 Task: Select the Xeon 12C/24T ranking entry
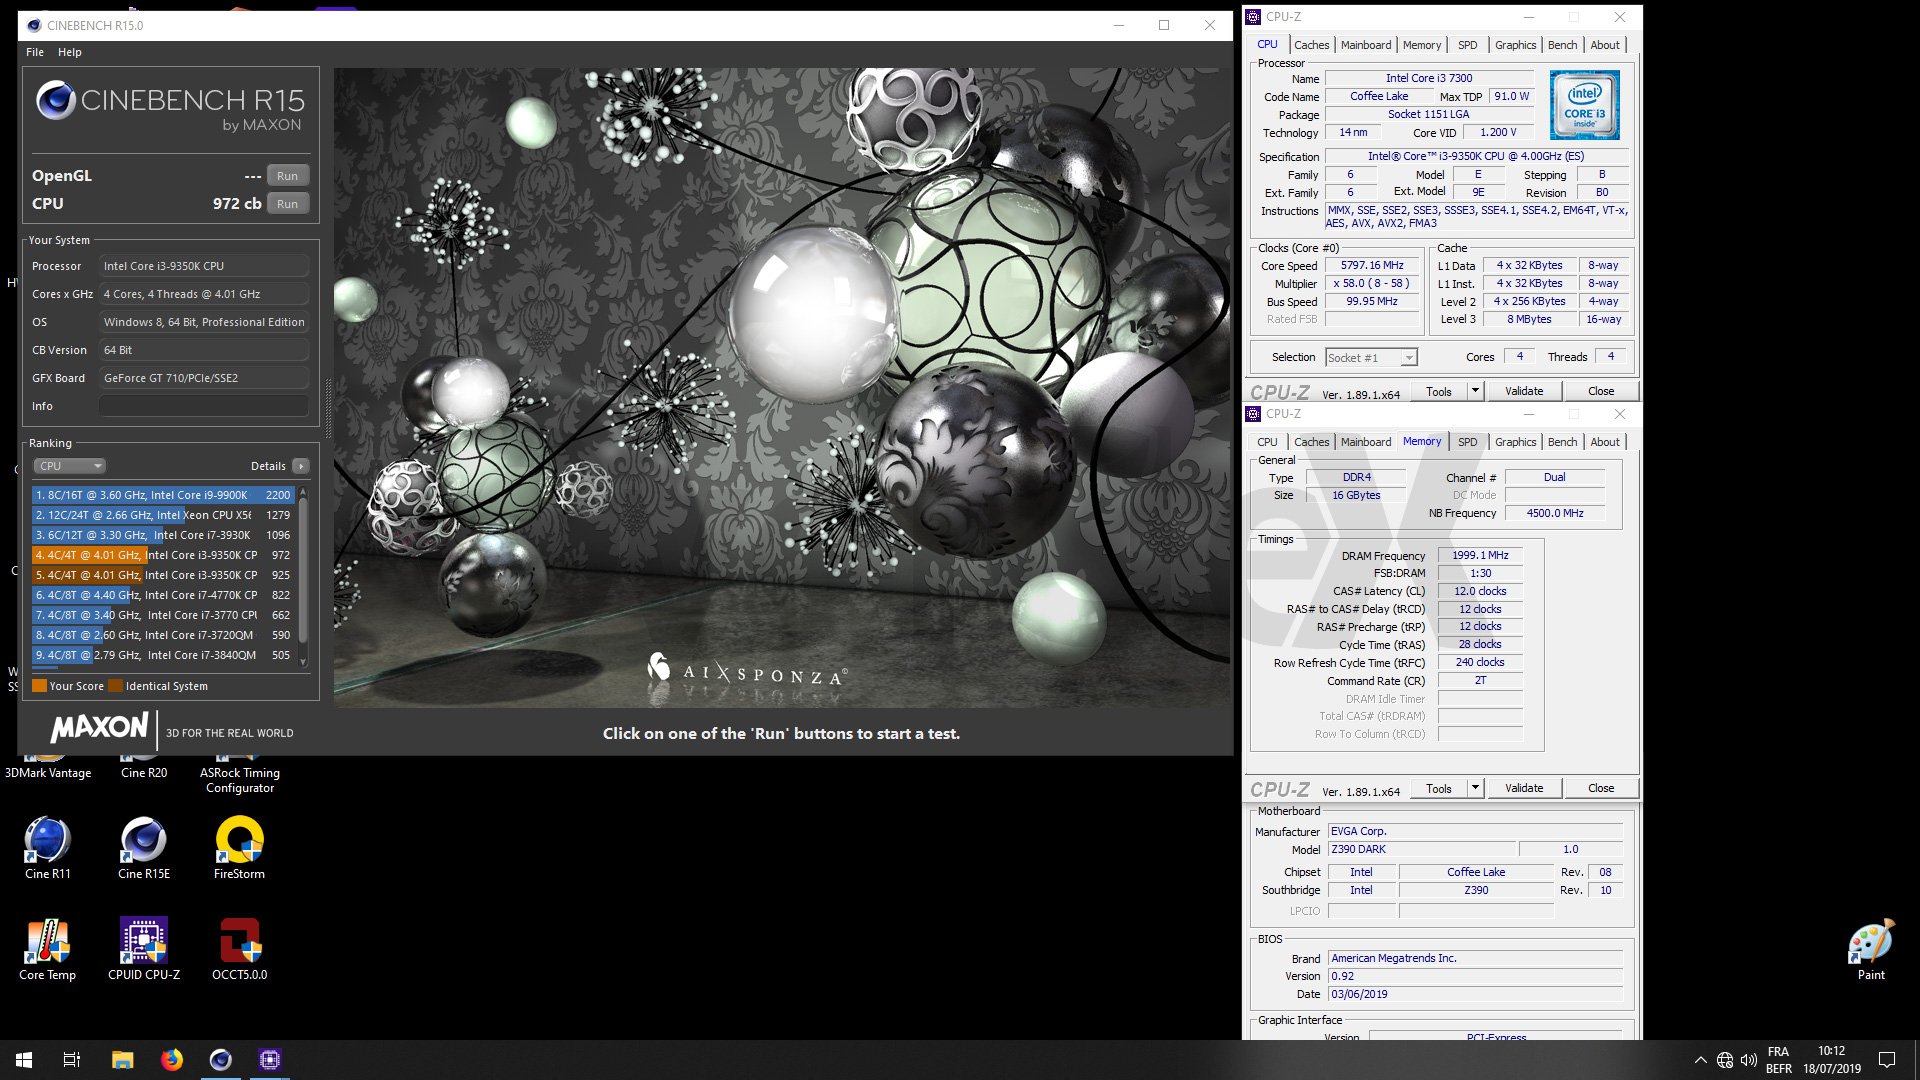pyautogui.click(x=163, y=515)
